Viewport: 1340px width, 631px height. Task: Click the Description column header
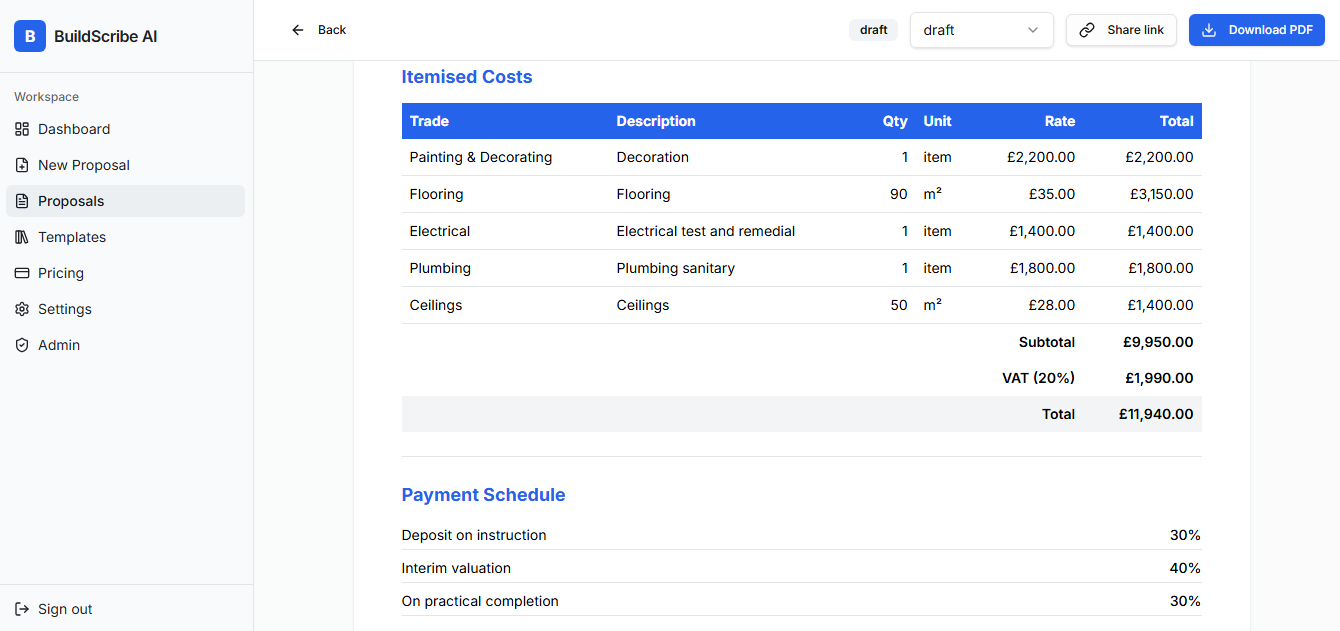pyautogui.click(x=656, y=121)
